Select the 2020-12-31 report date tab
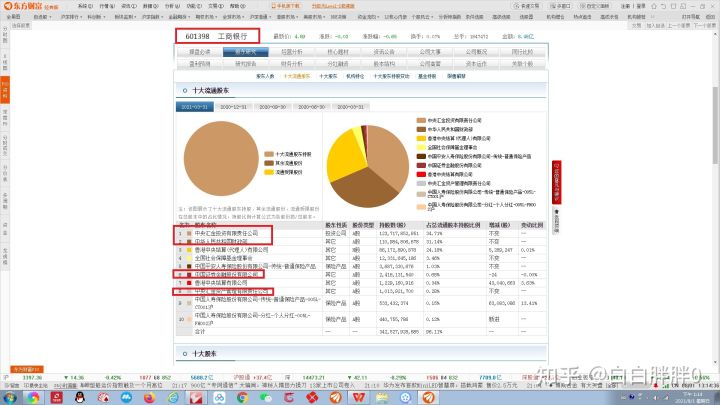720x405 pixels. coord(233,107)
